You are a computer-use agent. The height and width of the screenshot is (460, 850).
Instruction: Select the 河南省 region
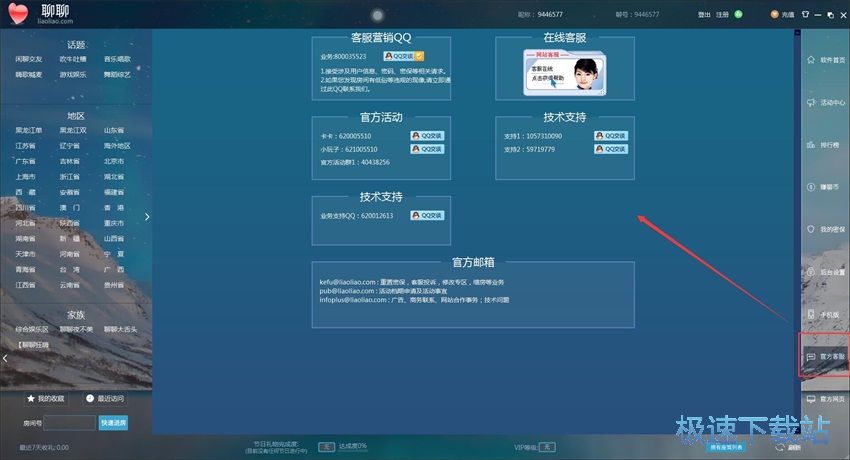coord(69,254)
